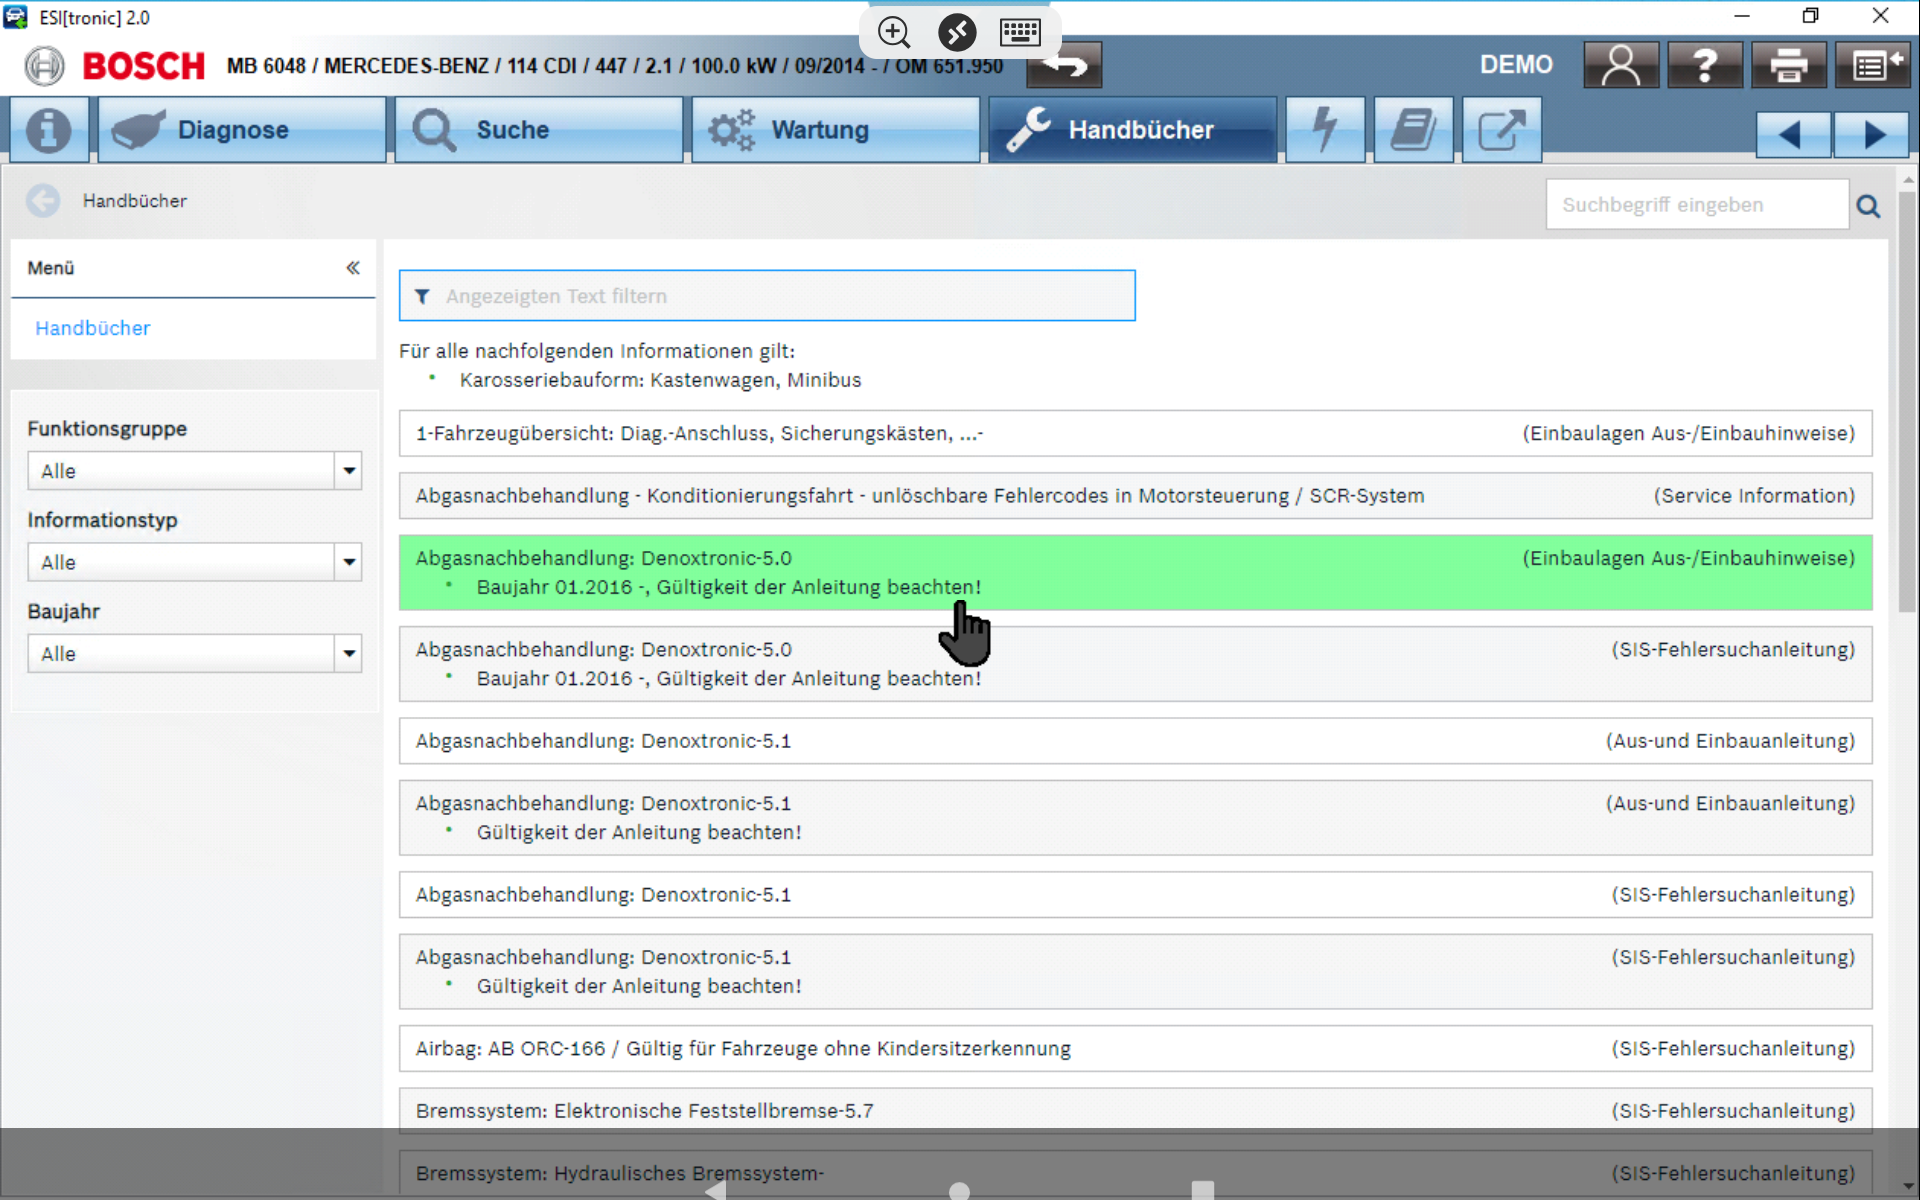Open the Suche tab
Viewport: 1920px width, 1200px height.
tap(539, 130)
